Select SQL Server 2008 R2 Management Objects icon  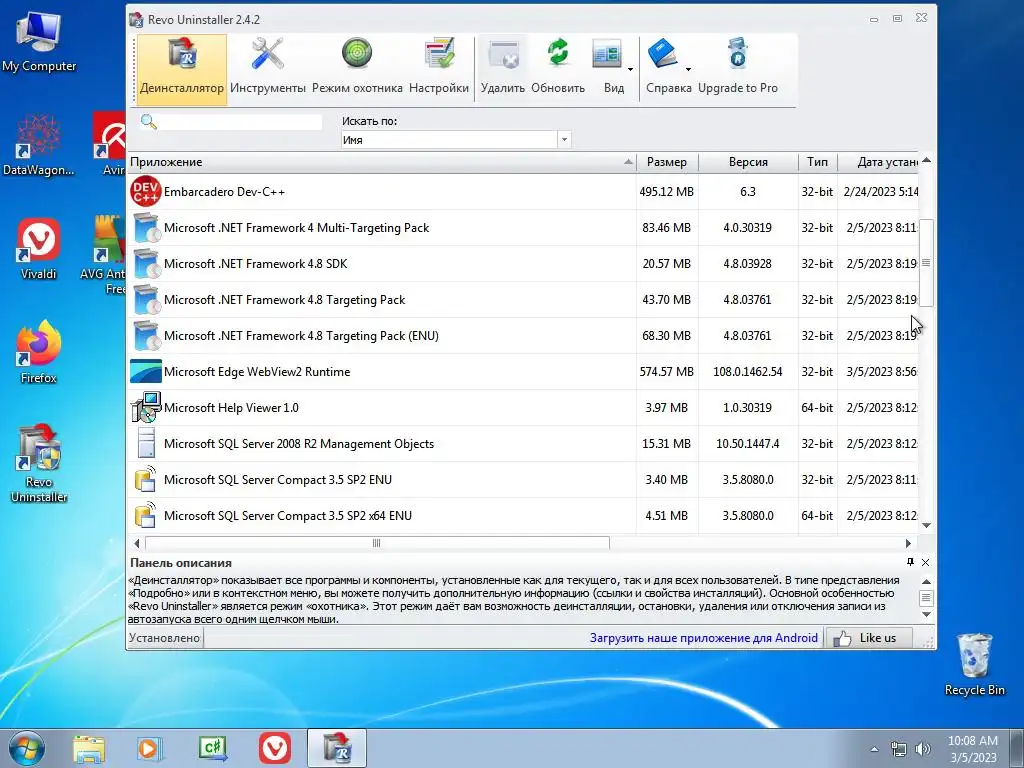point(146,443)
